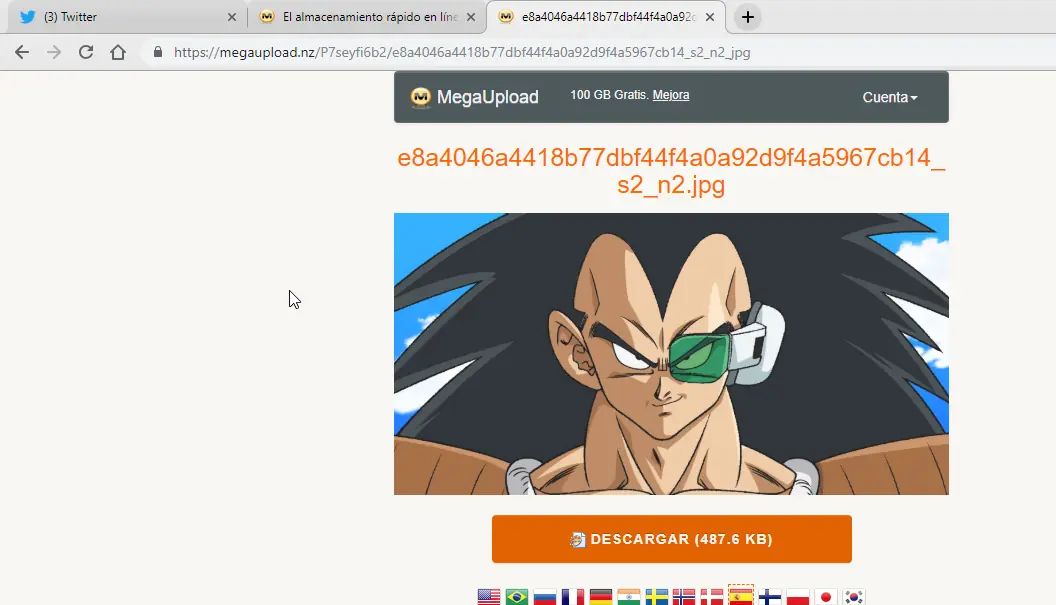Select the France flag language
Image resolution: width=1056 pixels, height=605 pixels.
click(x=573, y=597)
